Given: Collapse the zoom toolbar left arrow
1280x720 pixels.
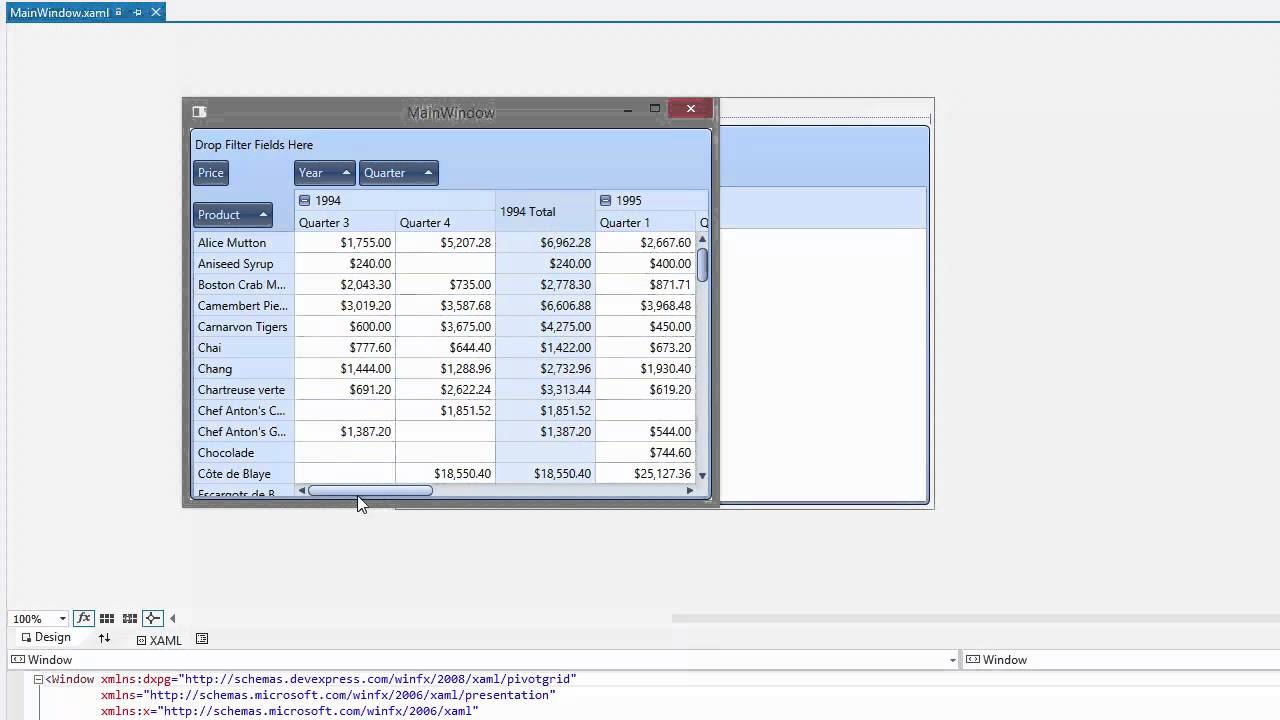Looking at the screenshot, I should (x=172, y=619).
